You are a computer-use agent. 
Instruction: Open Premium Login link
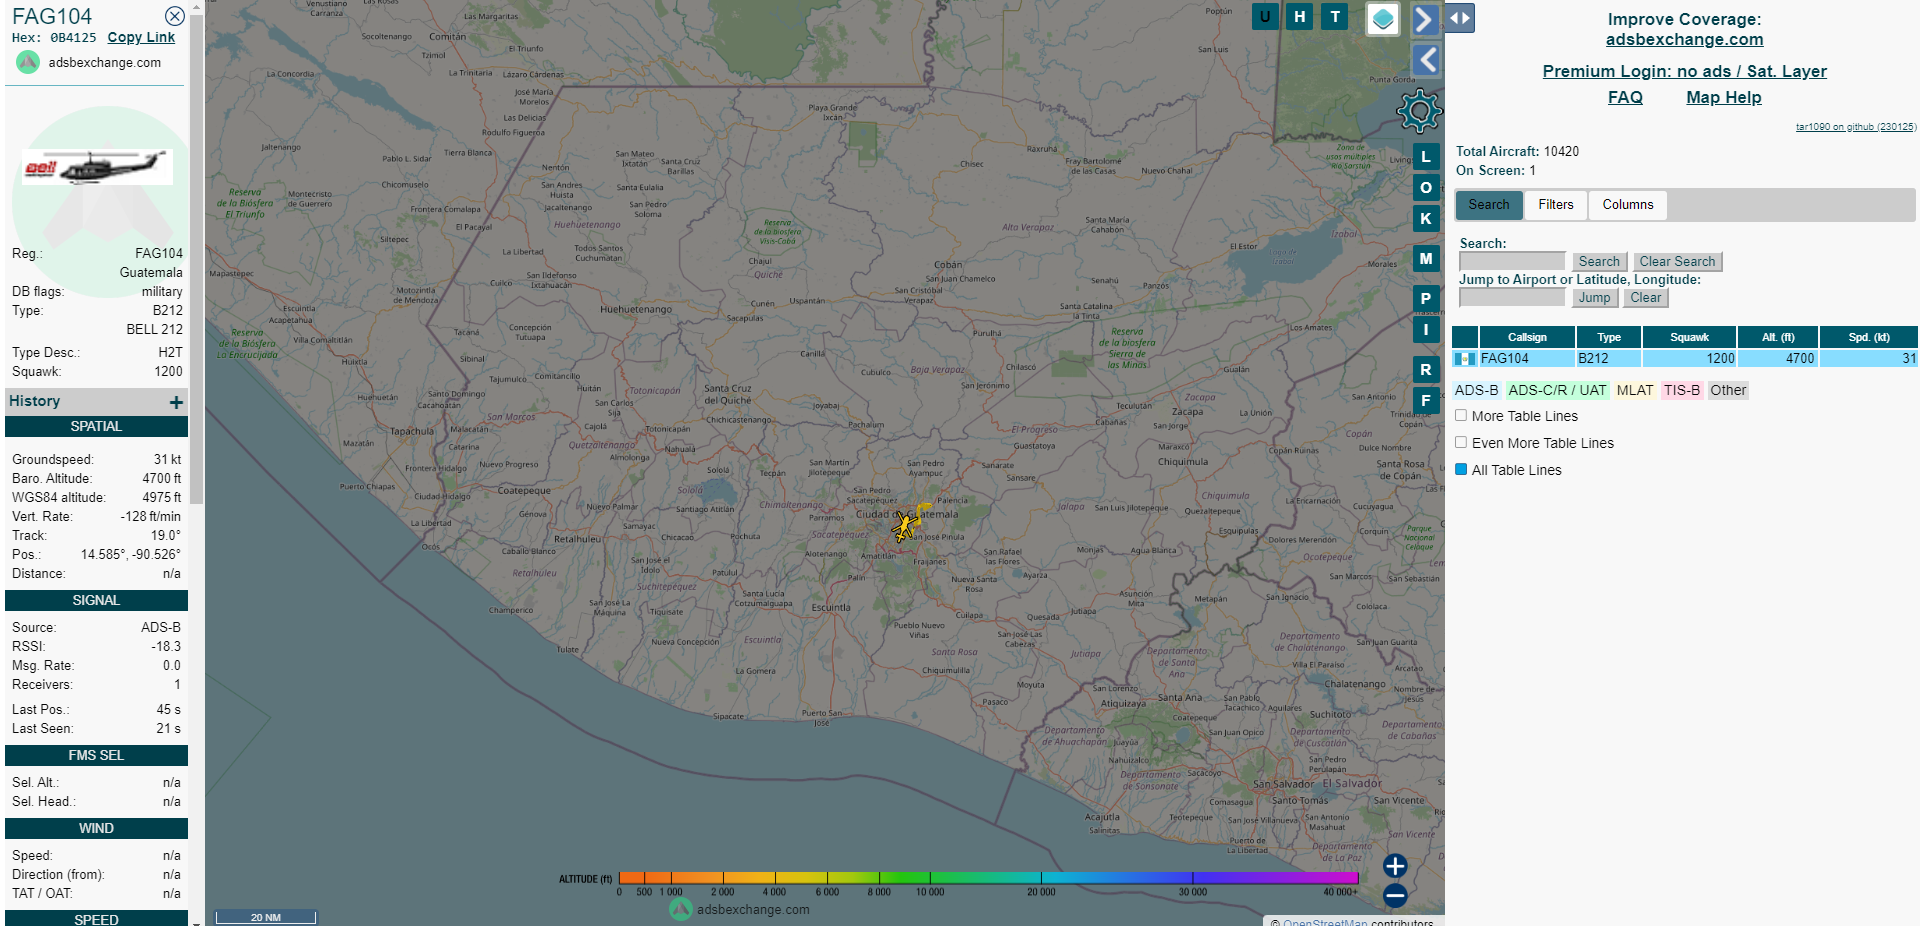(x=1684, y=71)
